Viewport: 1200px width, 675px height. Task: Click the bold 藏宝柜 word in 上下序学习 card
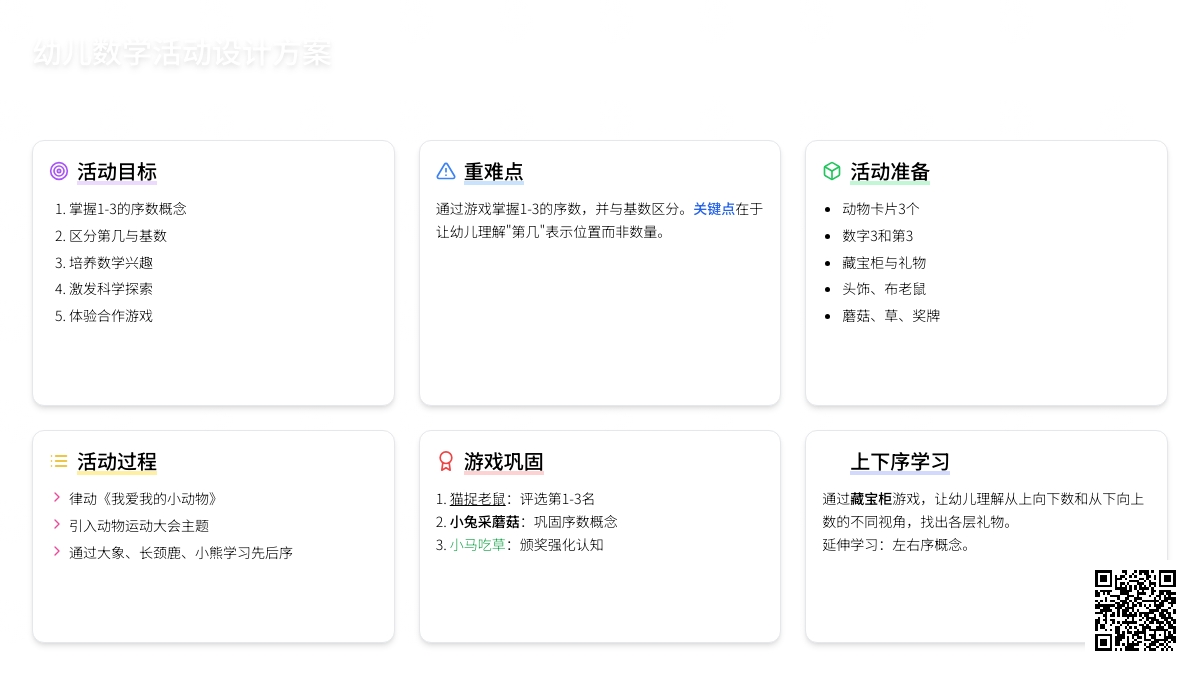tap(871, 499)
